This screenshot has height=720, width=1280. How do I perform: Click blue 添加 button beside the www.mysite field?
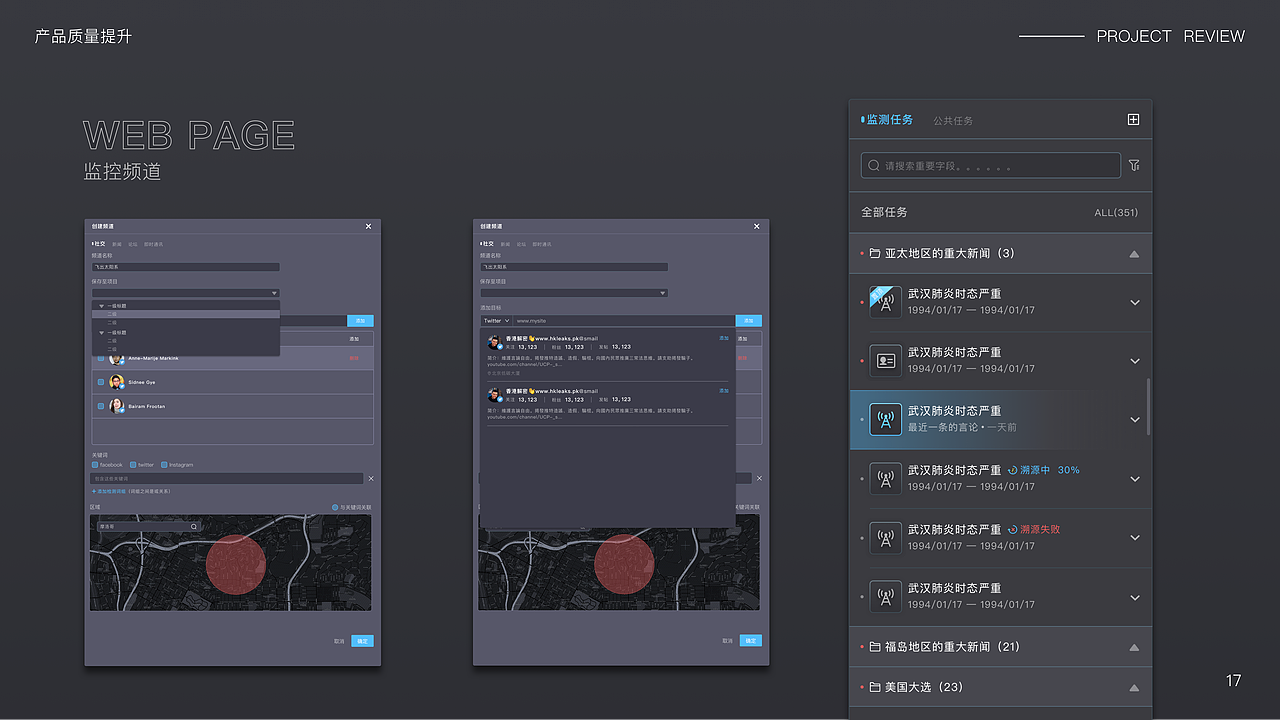(748, 321)
